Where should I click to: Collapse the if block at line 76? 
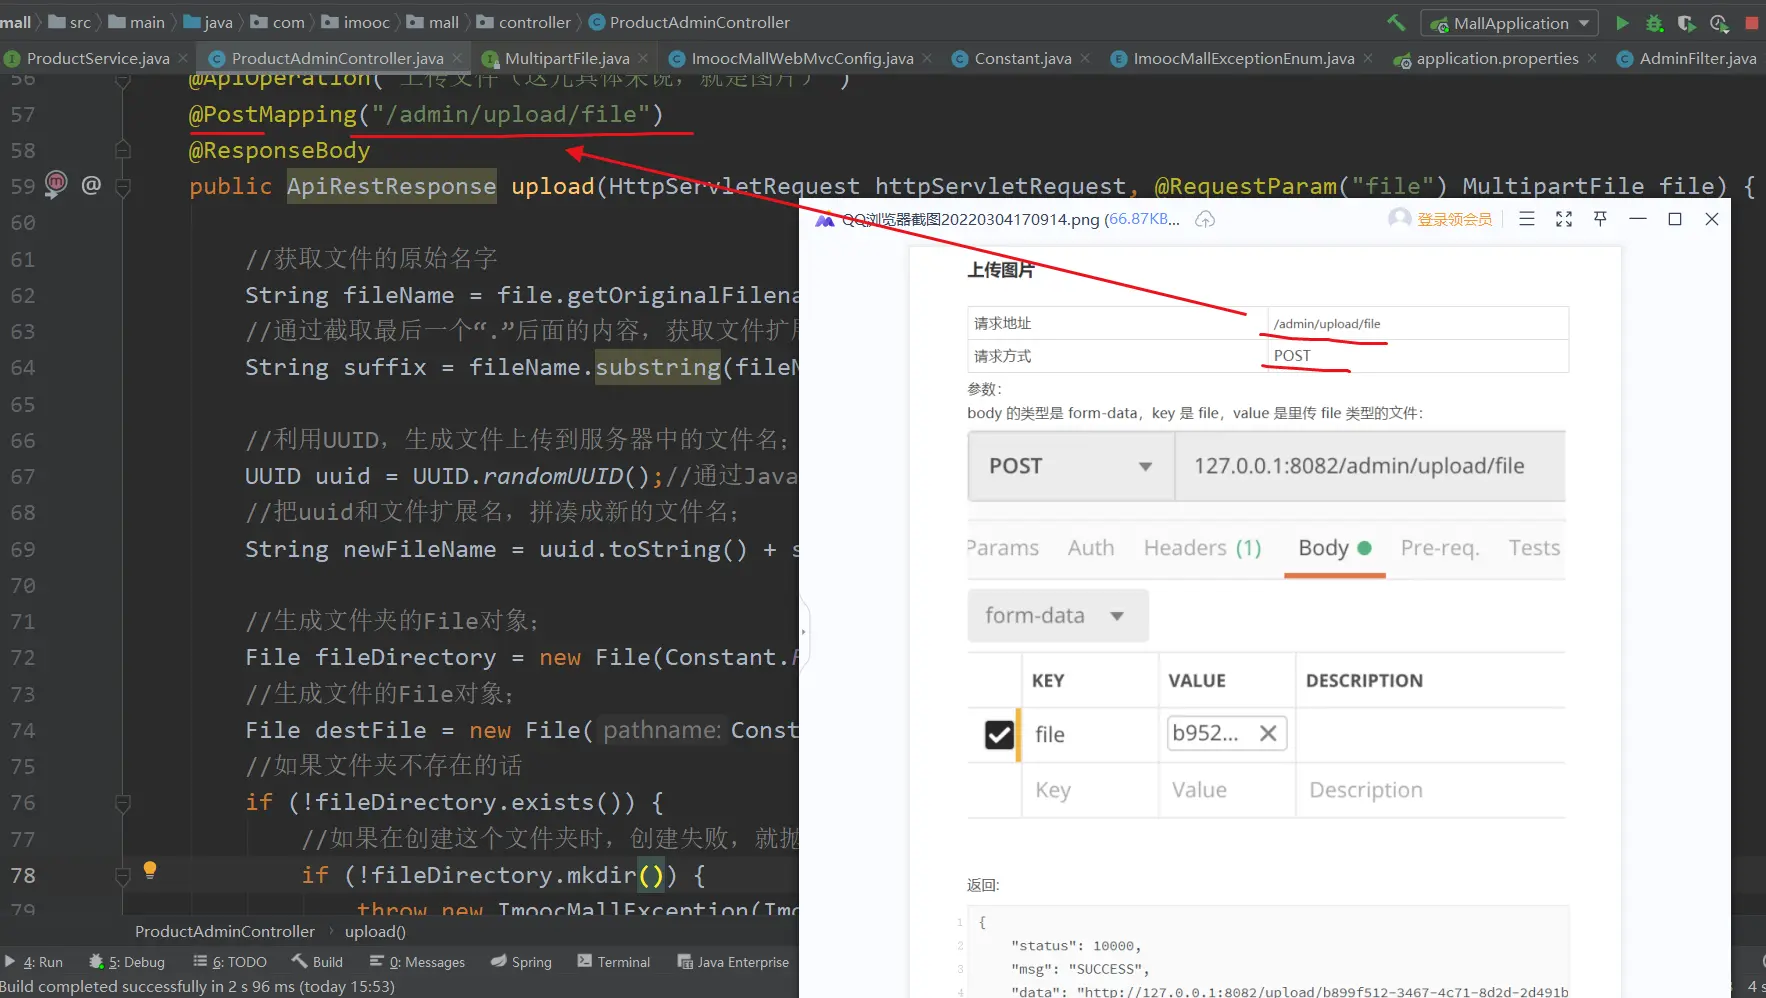[123, 803]
